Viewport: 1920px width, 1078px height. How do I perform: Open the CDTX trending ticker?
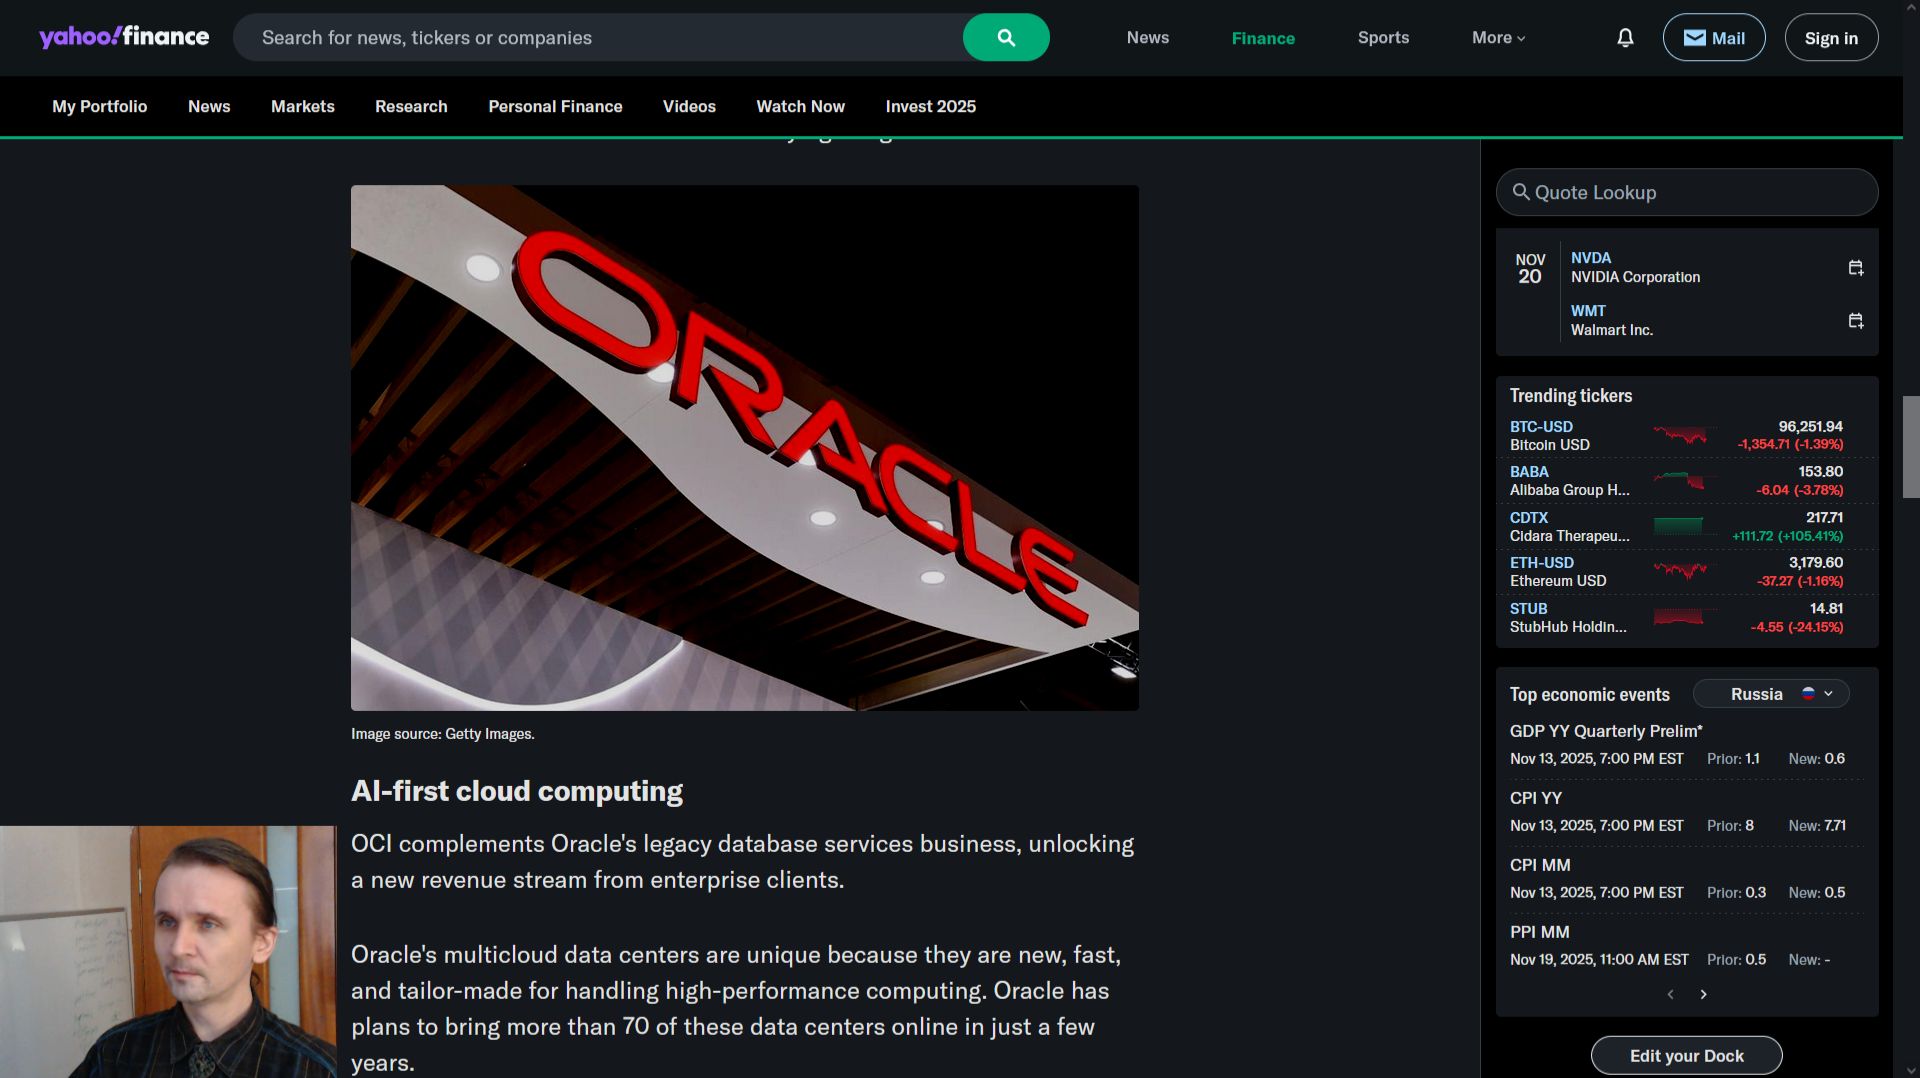pos(1529,518)
